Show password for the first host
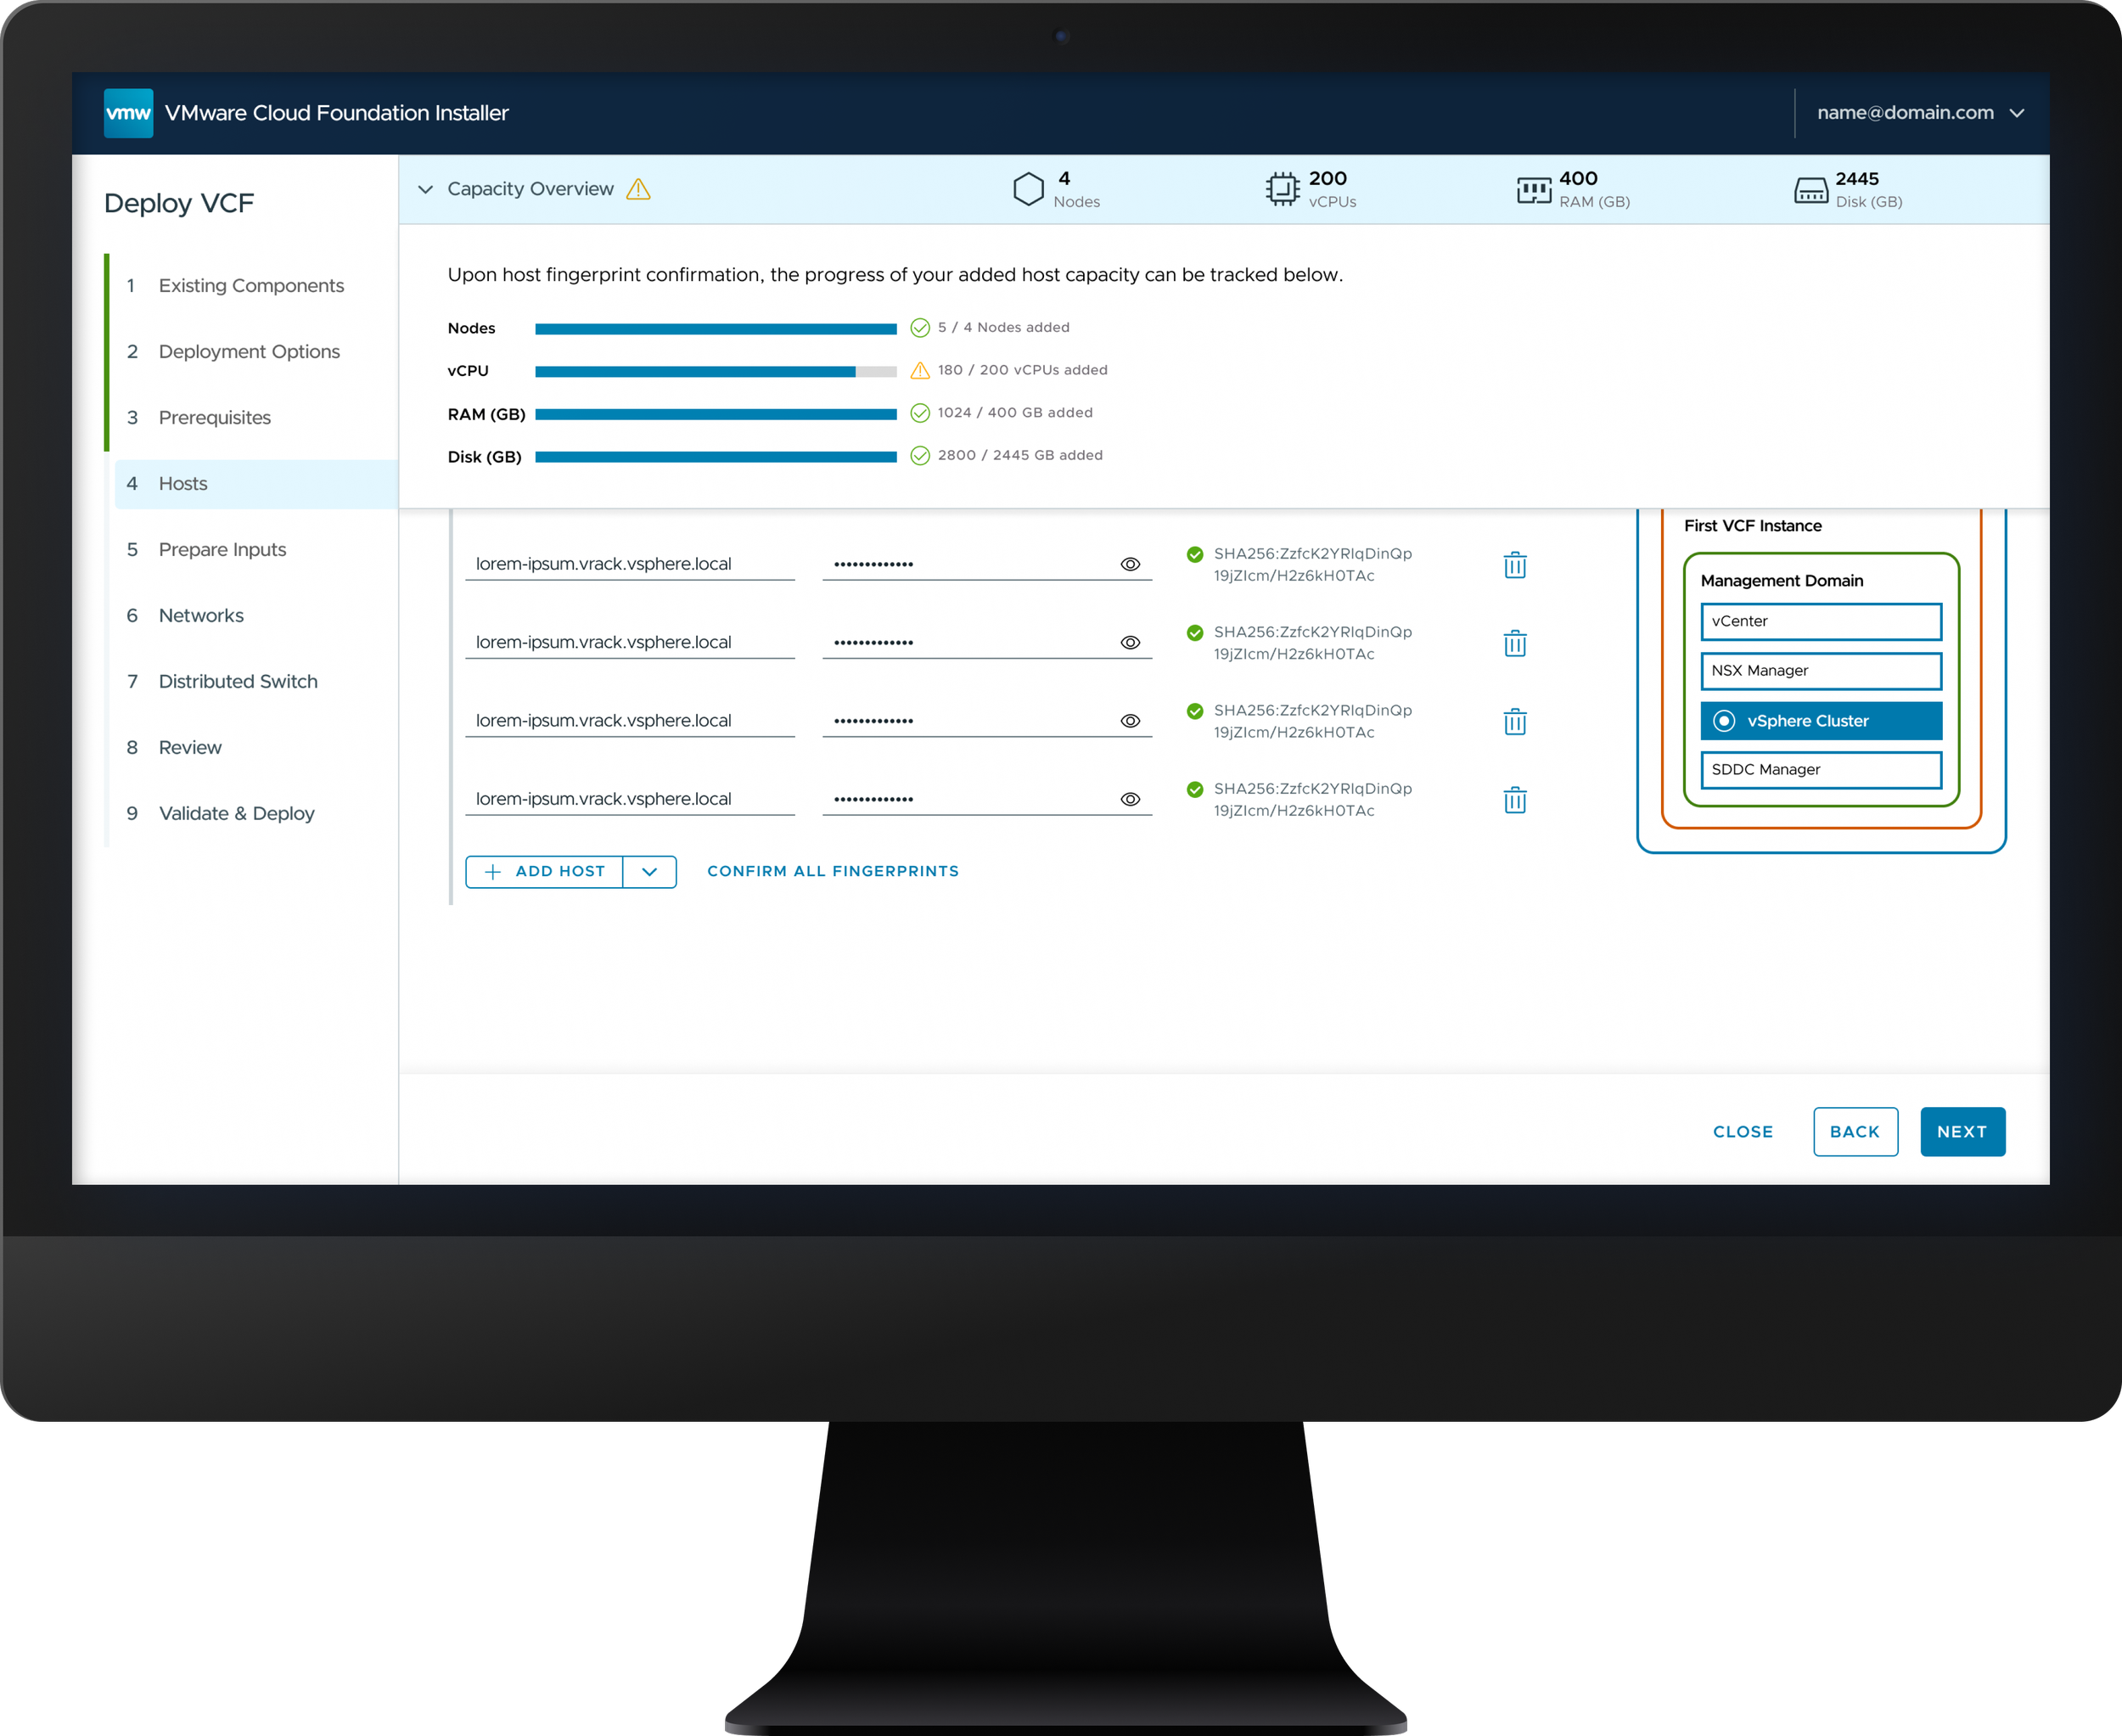Image resolution: width=2122 pixels, height=1736 pixels. click(x=1130, y=564)
